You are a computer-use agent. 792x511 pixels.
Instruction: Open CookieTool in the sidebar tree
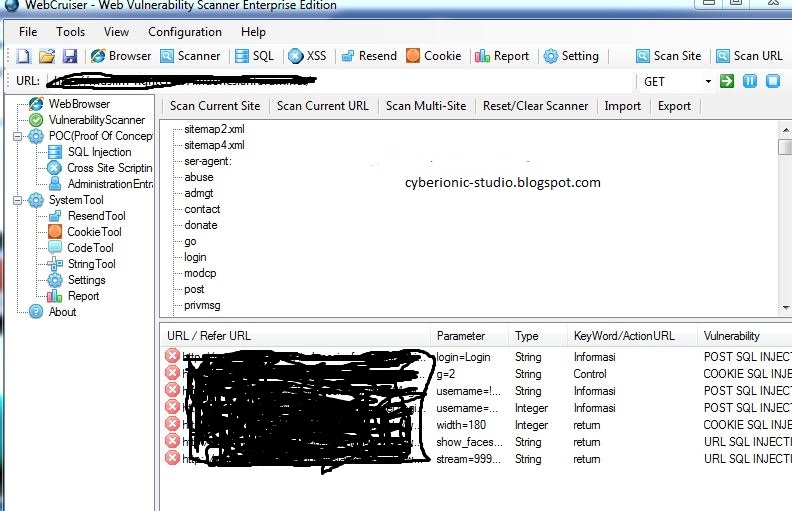click(x=94, y=232)
